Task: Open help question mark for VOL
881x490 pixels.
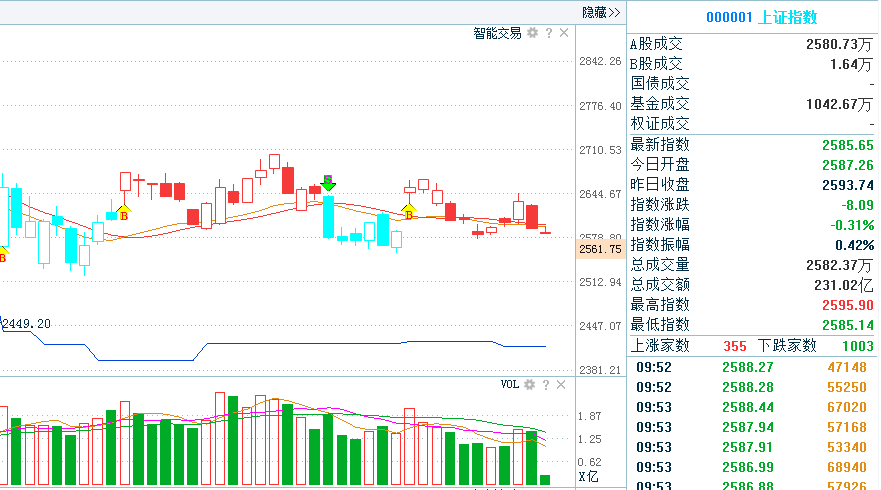Action: [x=546, y=384]
